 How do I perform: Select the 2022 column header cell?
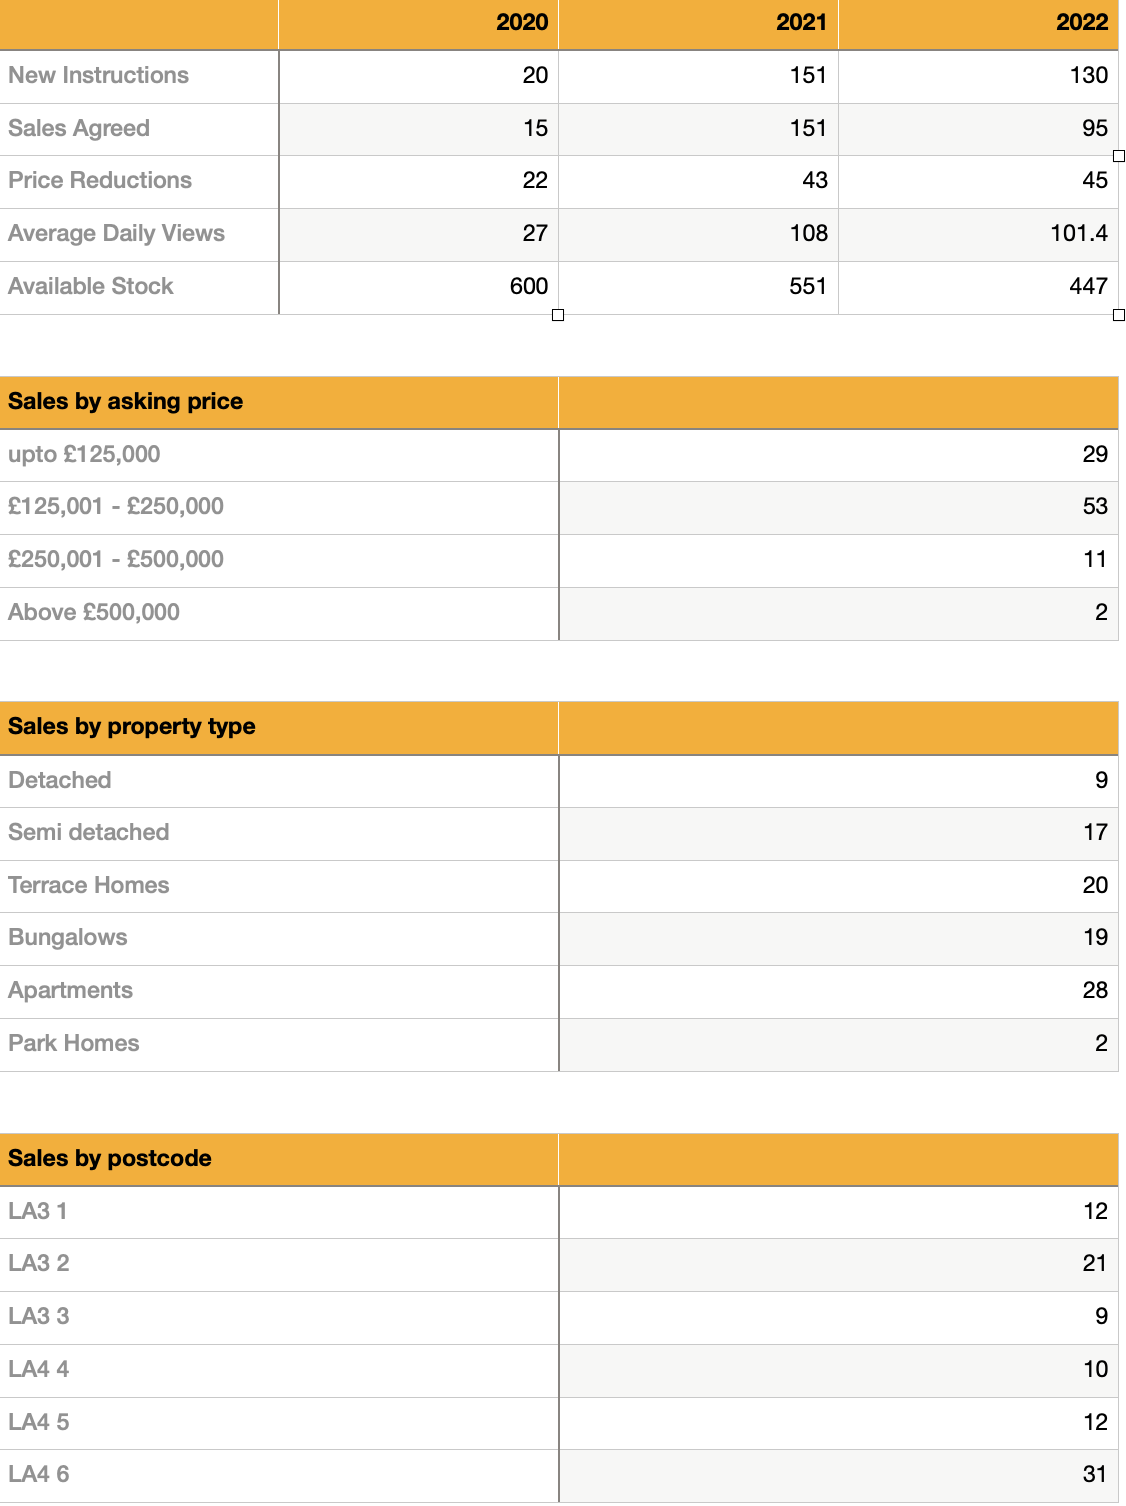pyautogui.click(x=978, y=23)
